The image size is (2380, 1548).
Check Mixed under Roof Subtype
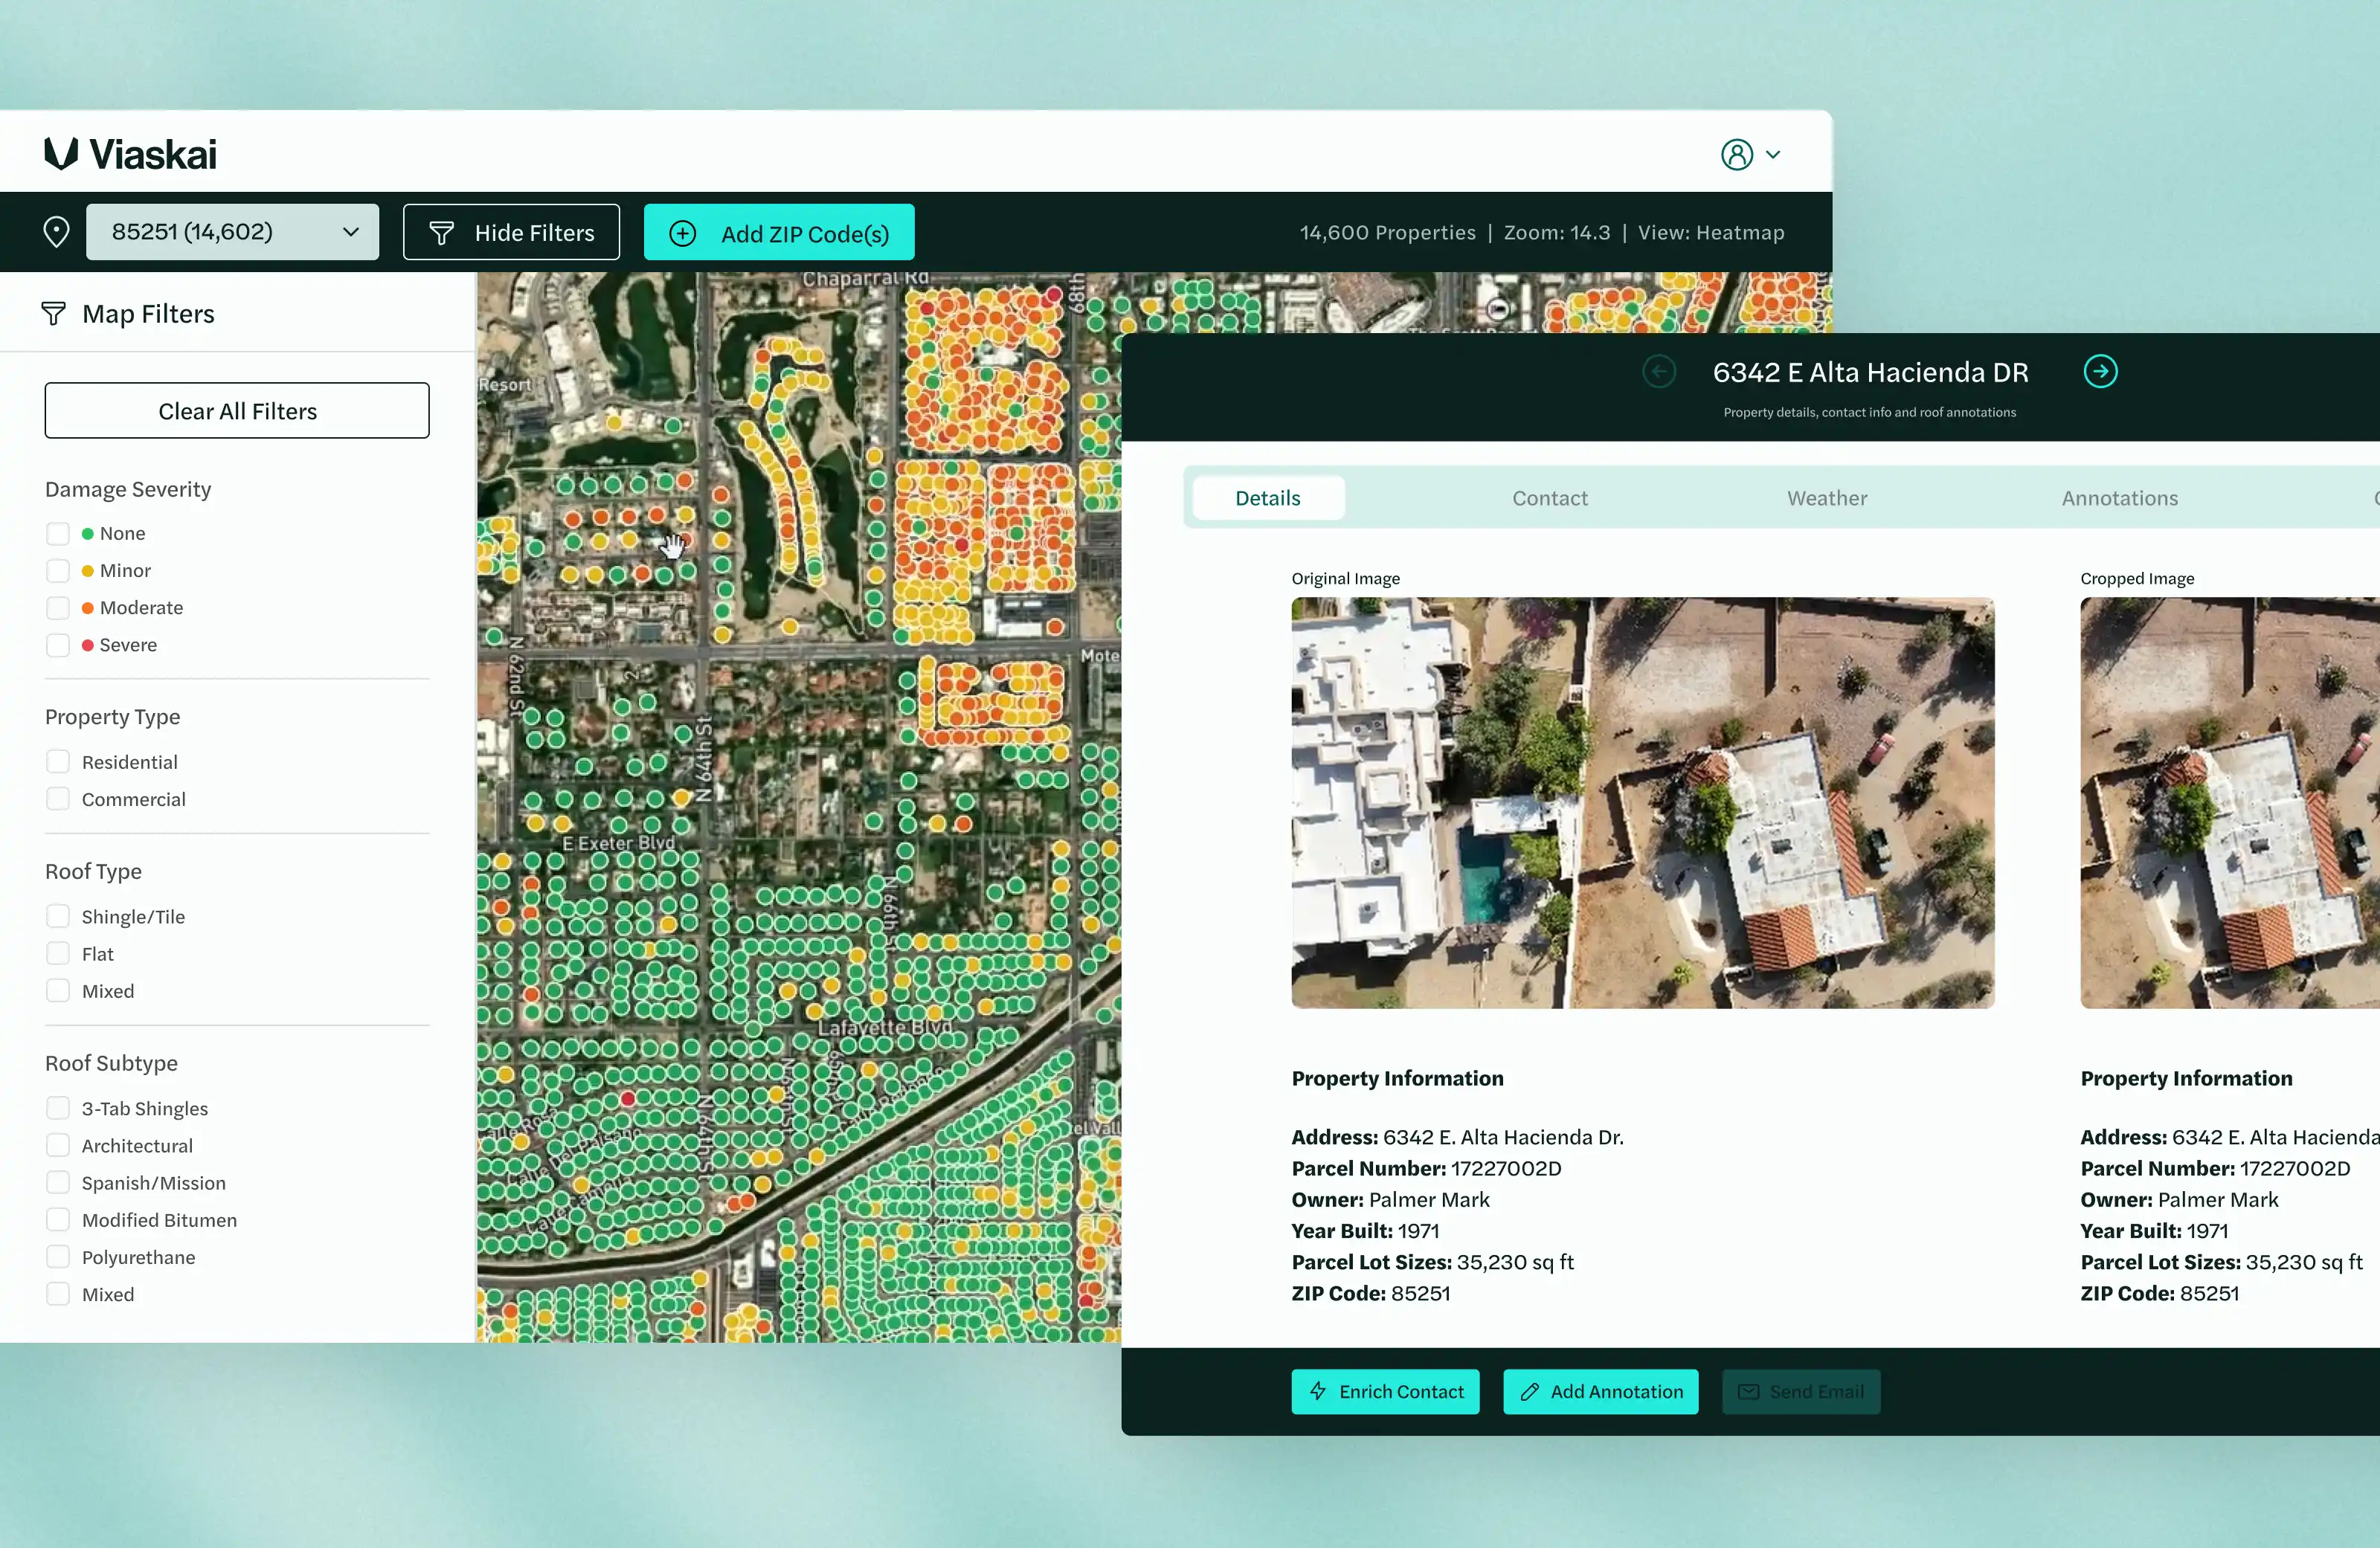point(58,1294)
